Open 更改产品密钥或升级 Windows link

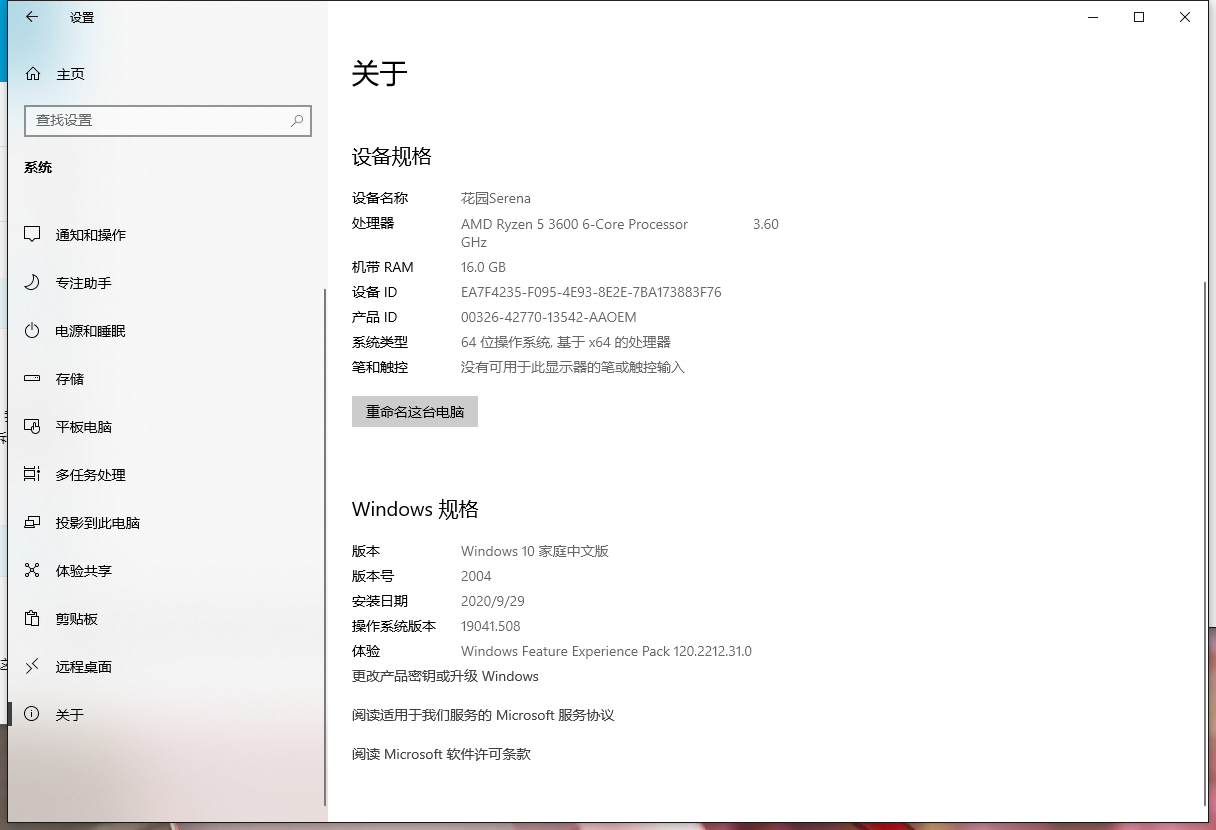pos(445,676)
